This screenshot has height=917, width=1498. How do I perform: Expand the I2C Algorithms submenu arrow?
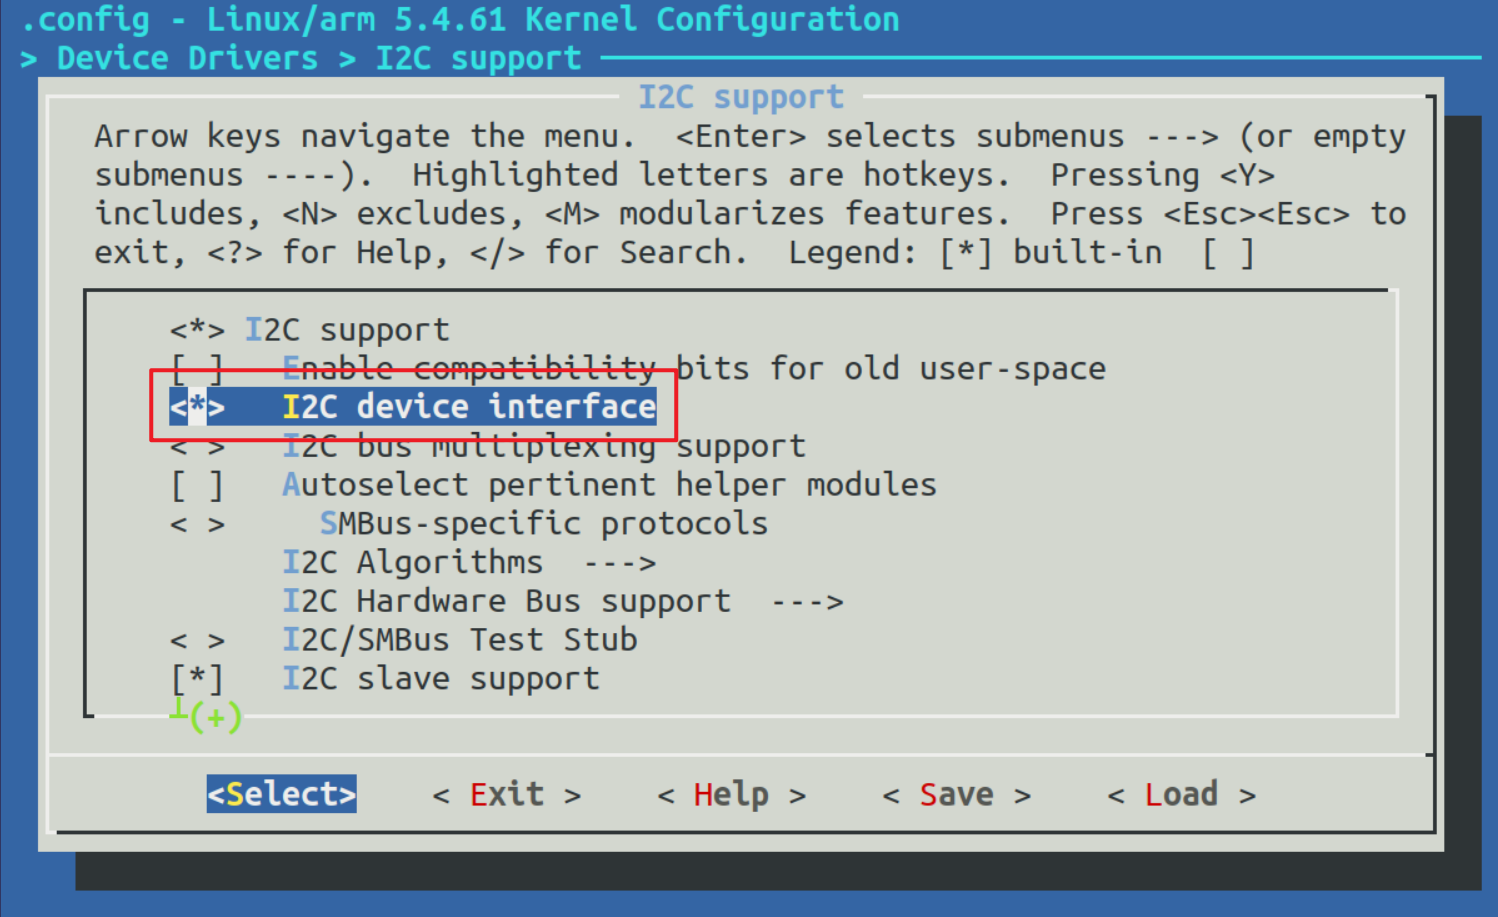pos(620,563)
